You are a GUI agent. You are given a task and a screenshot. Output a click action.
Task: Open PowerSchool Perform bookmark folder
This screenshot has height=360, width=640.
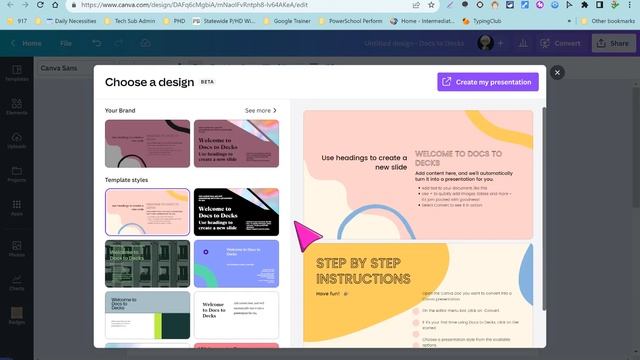(350, 21)
